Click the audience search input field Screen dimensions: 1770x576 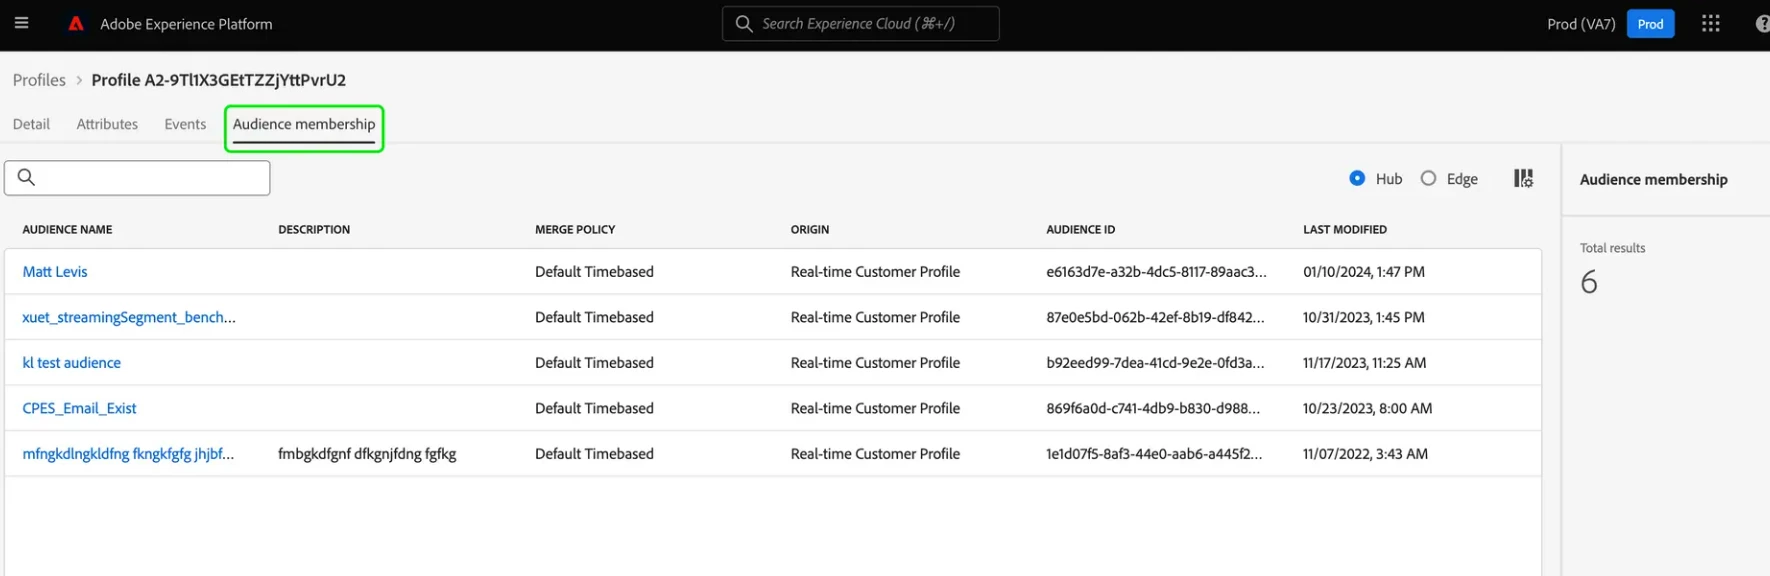[x=150, y=178]
